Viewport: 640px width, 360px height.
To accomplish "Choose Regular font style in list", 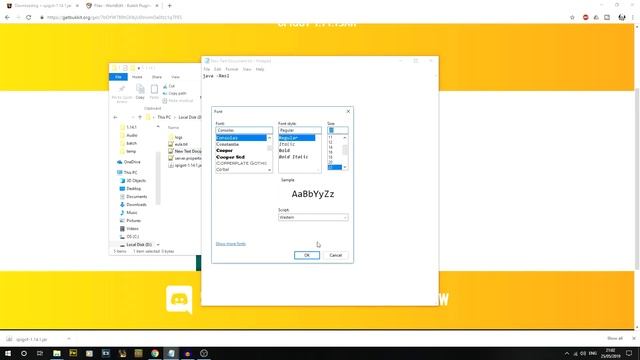I will pos(297,138).
